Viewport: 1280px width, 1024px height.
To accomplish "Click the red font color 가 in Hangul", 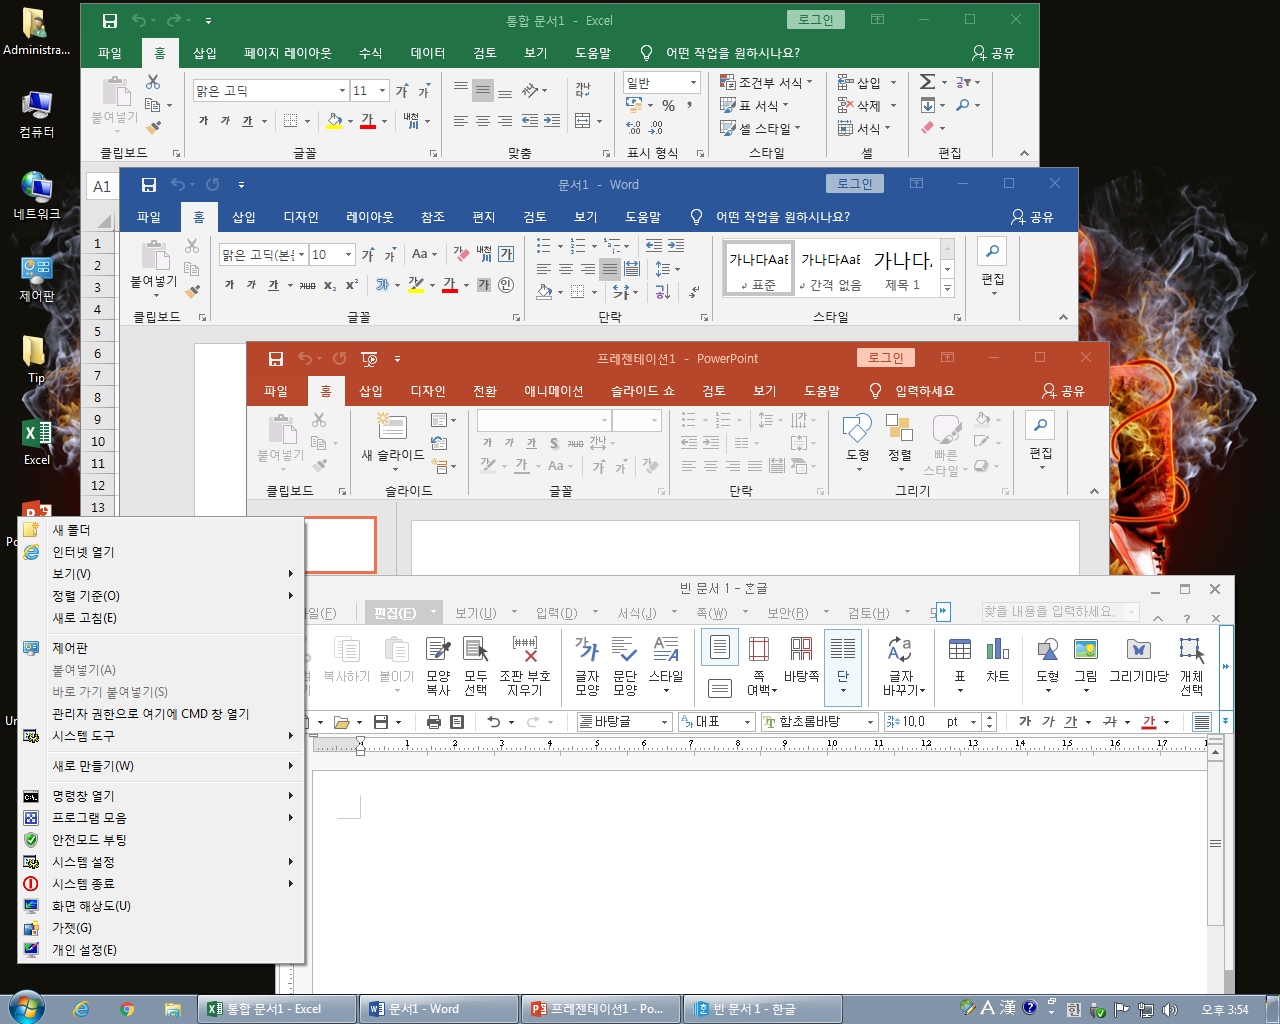I will [x=1149, y=721].
